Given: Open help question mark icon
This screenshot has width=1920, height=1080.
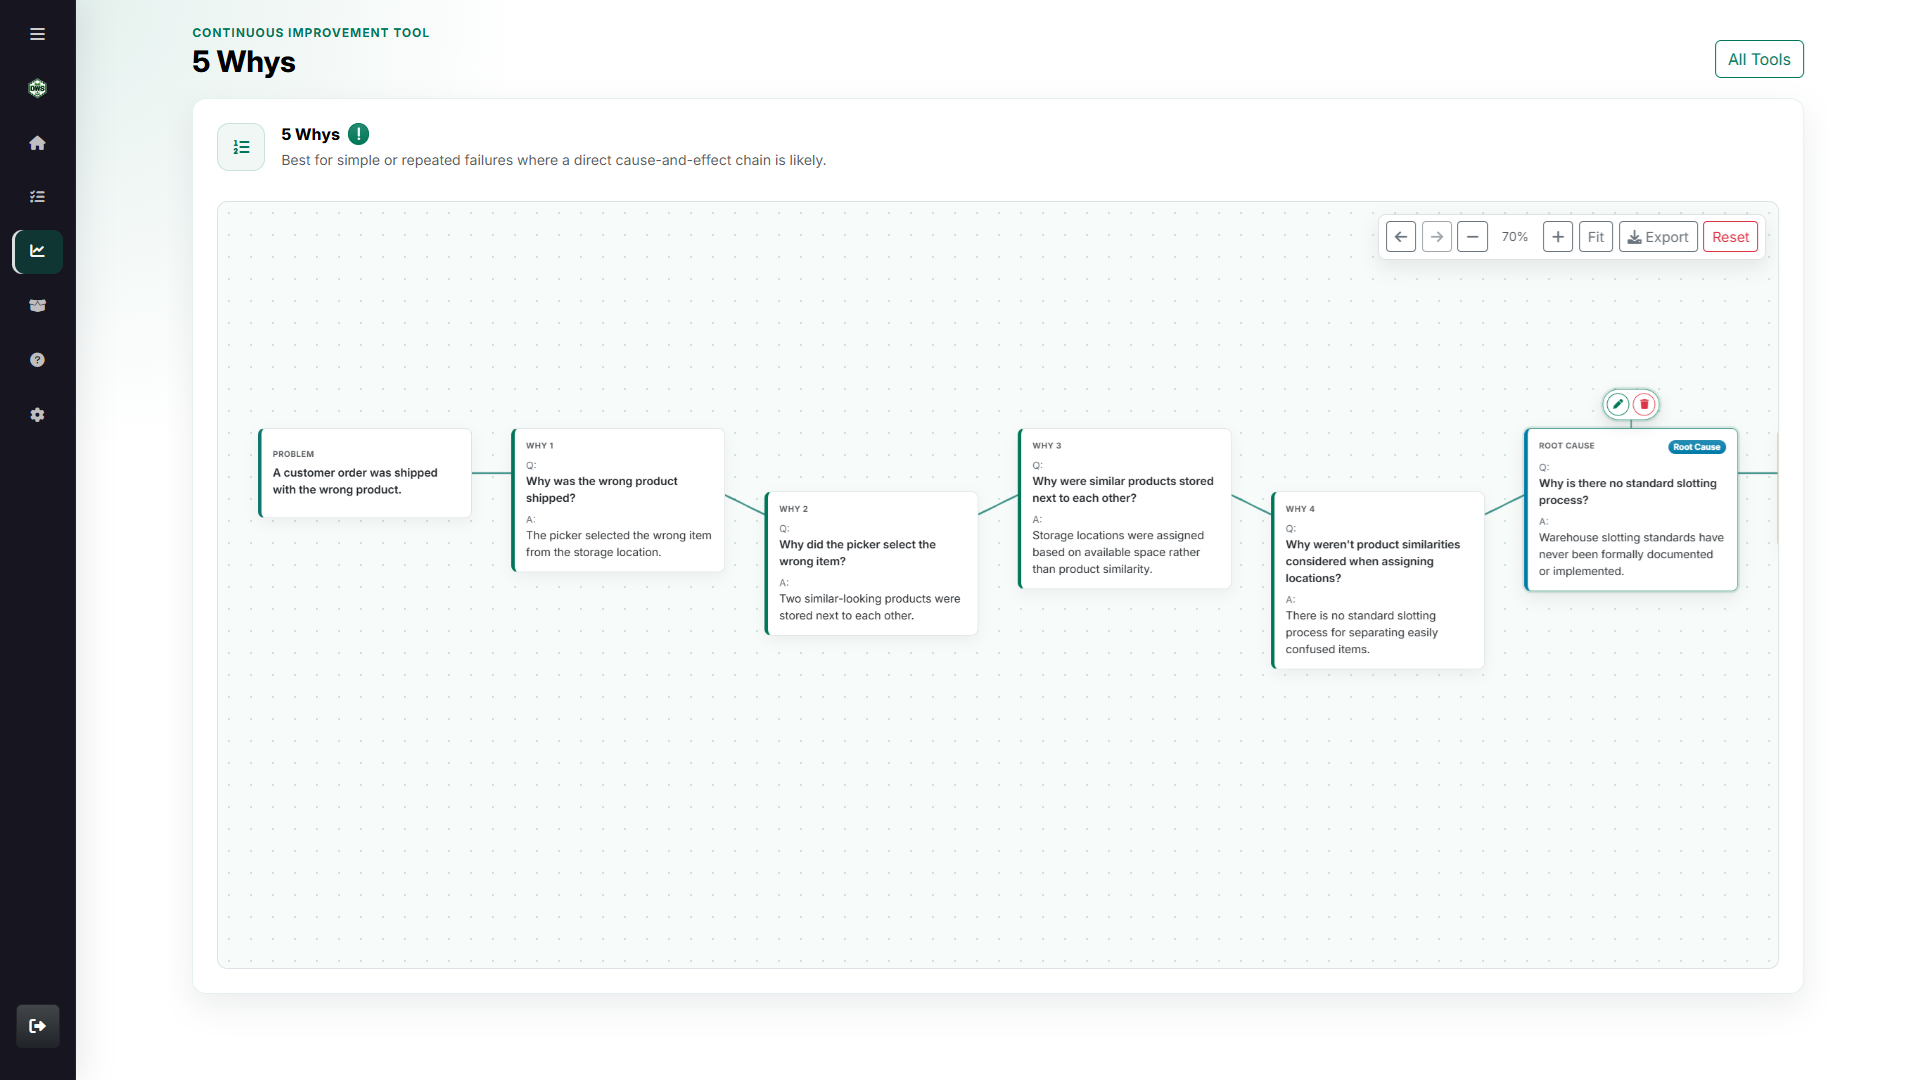Looking at the screenshot, I should (37, 360).
